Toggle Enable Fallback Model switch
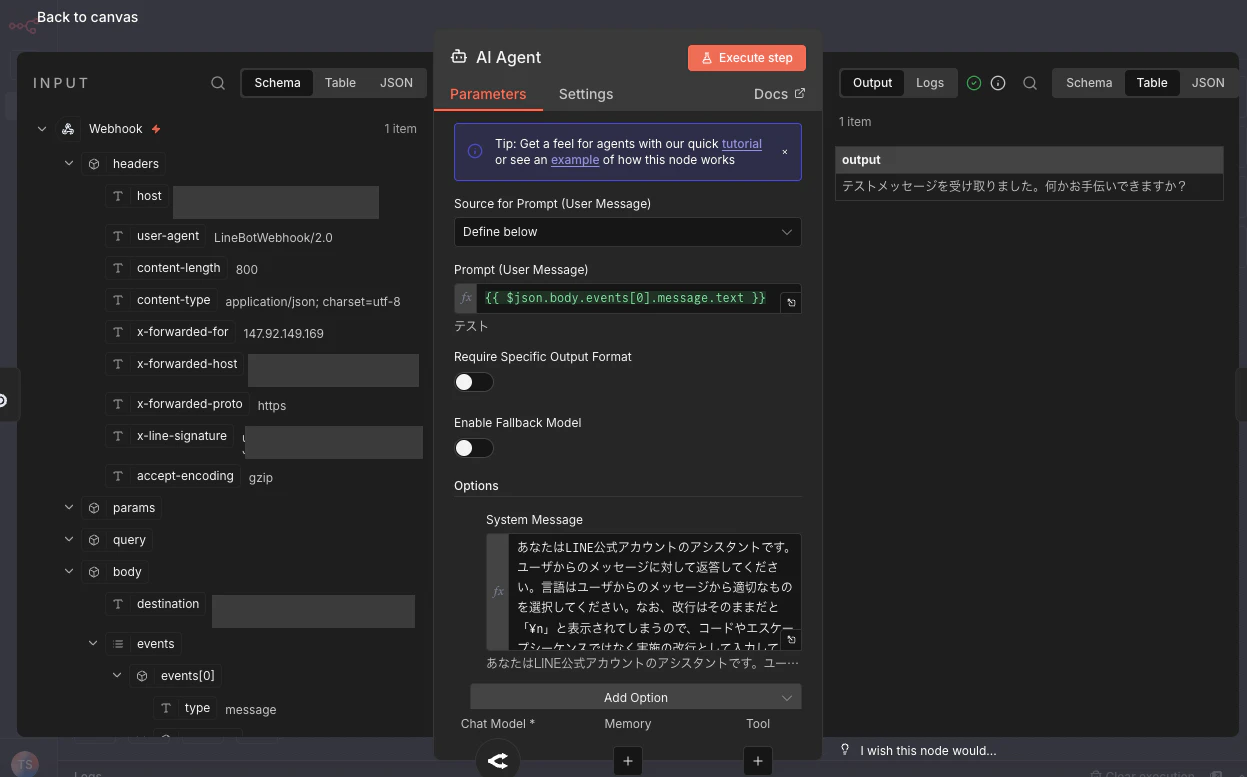1247x777 pixels. [x=473, y=448]
